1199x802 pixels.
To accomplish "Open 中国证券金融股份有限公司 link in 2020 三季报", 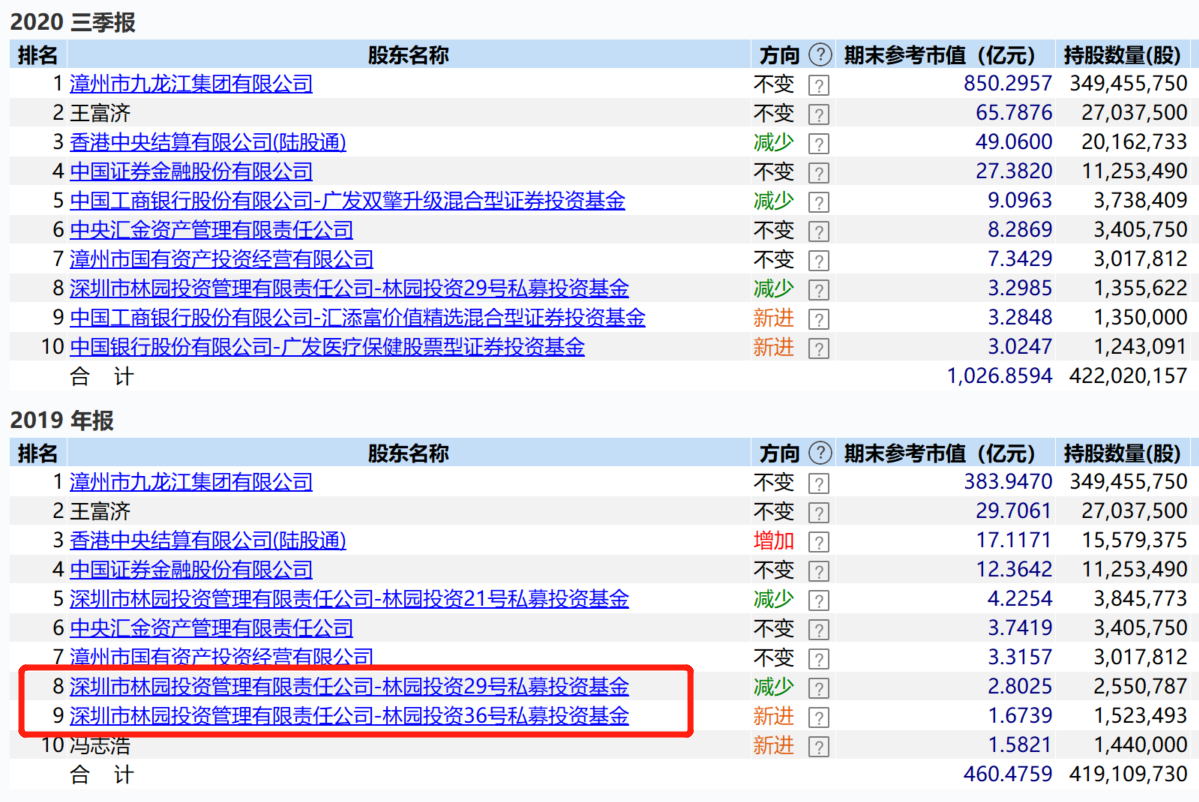I will tap(191, 171).
